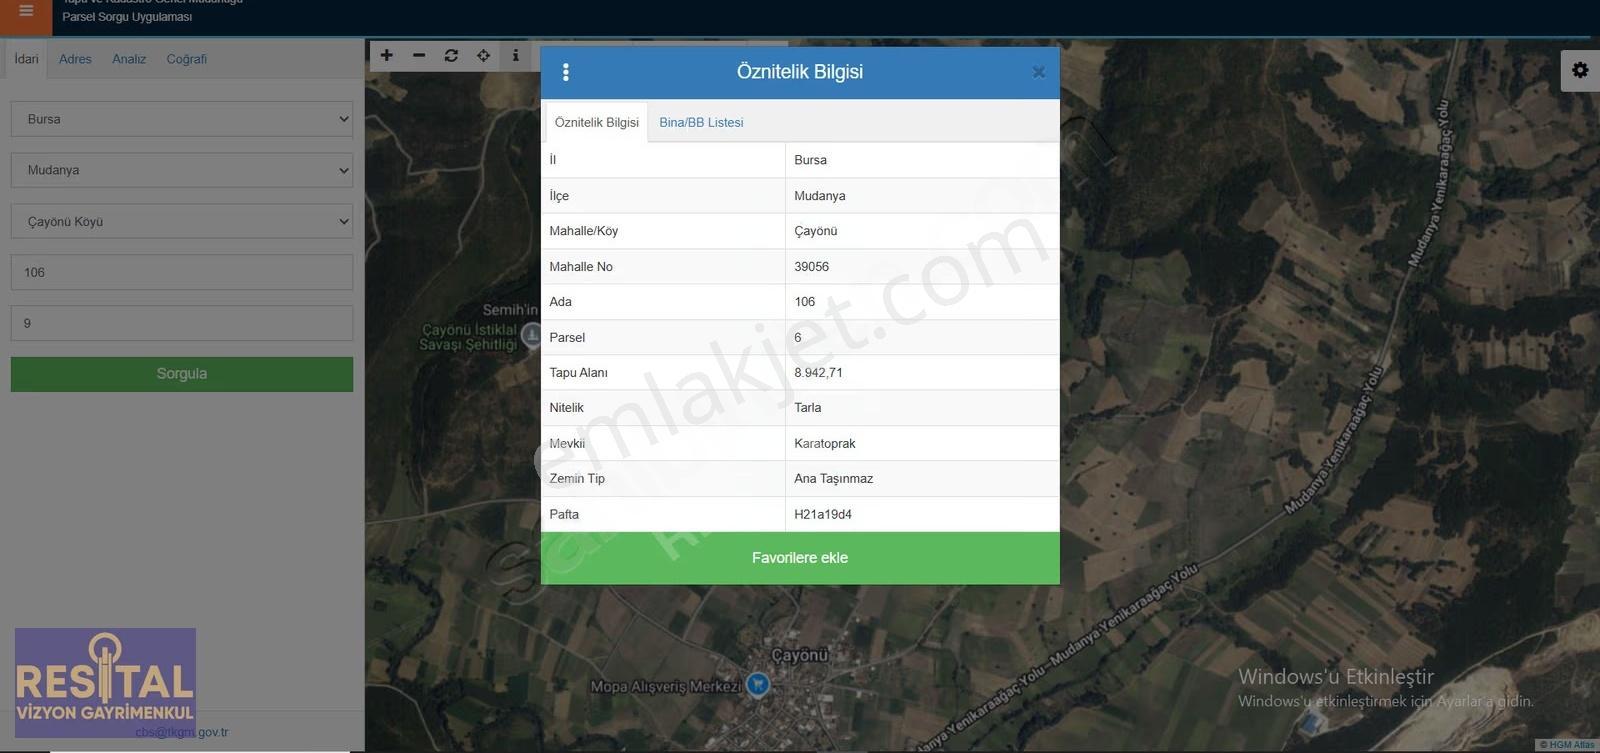Click the Parsel value 6 in table
Image resolution: width=1600 pixels, height=753 pixels.
click(x=797, y=337)
